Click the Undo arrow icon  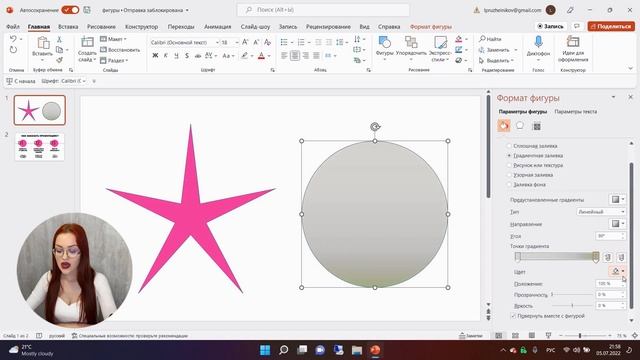click(13, 39)
